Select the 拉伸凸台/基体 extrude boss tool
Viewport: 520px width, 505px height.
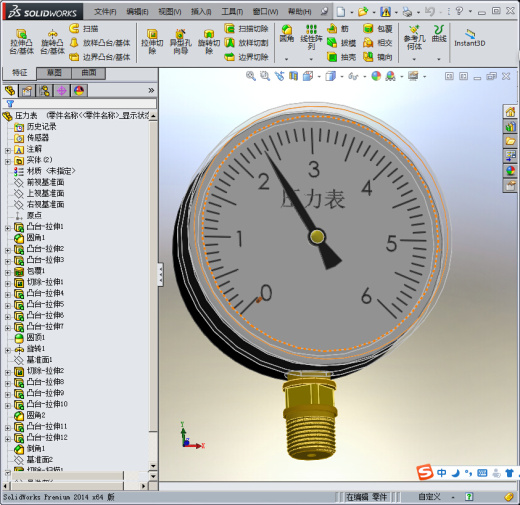[22, 41]
